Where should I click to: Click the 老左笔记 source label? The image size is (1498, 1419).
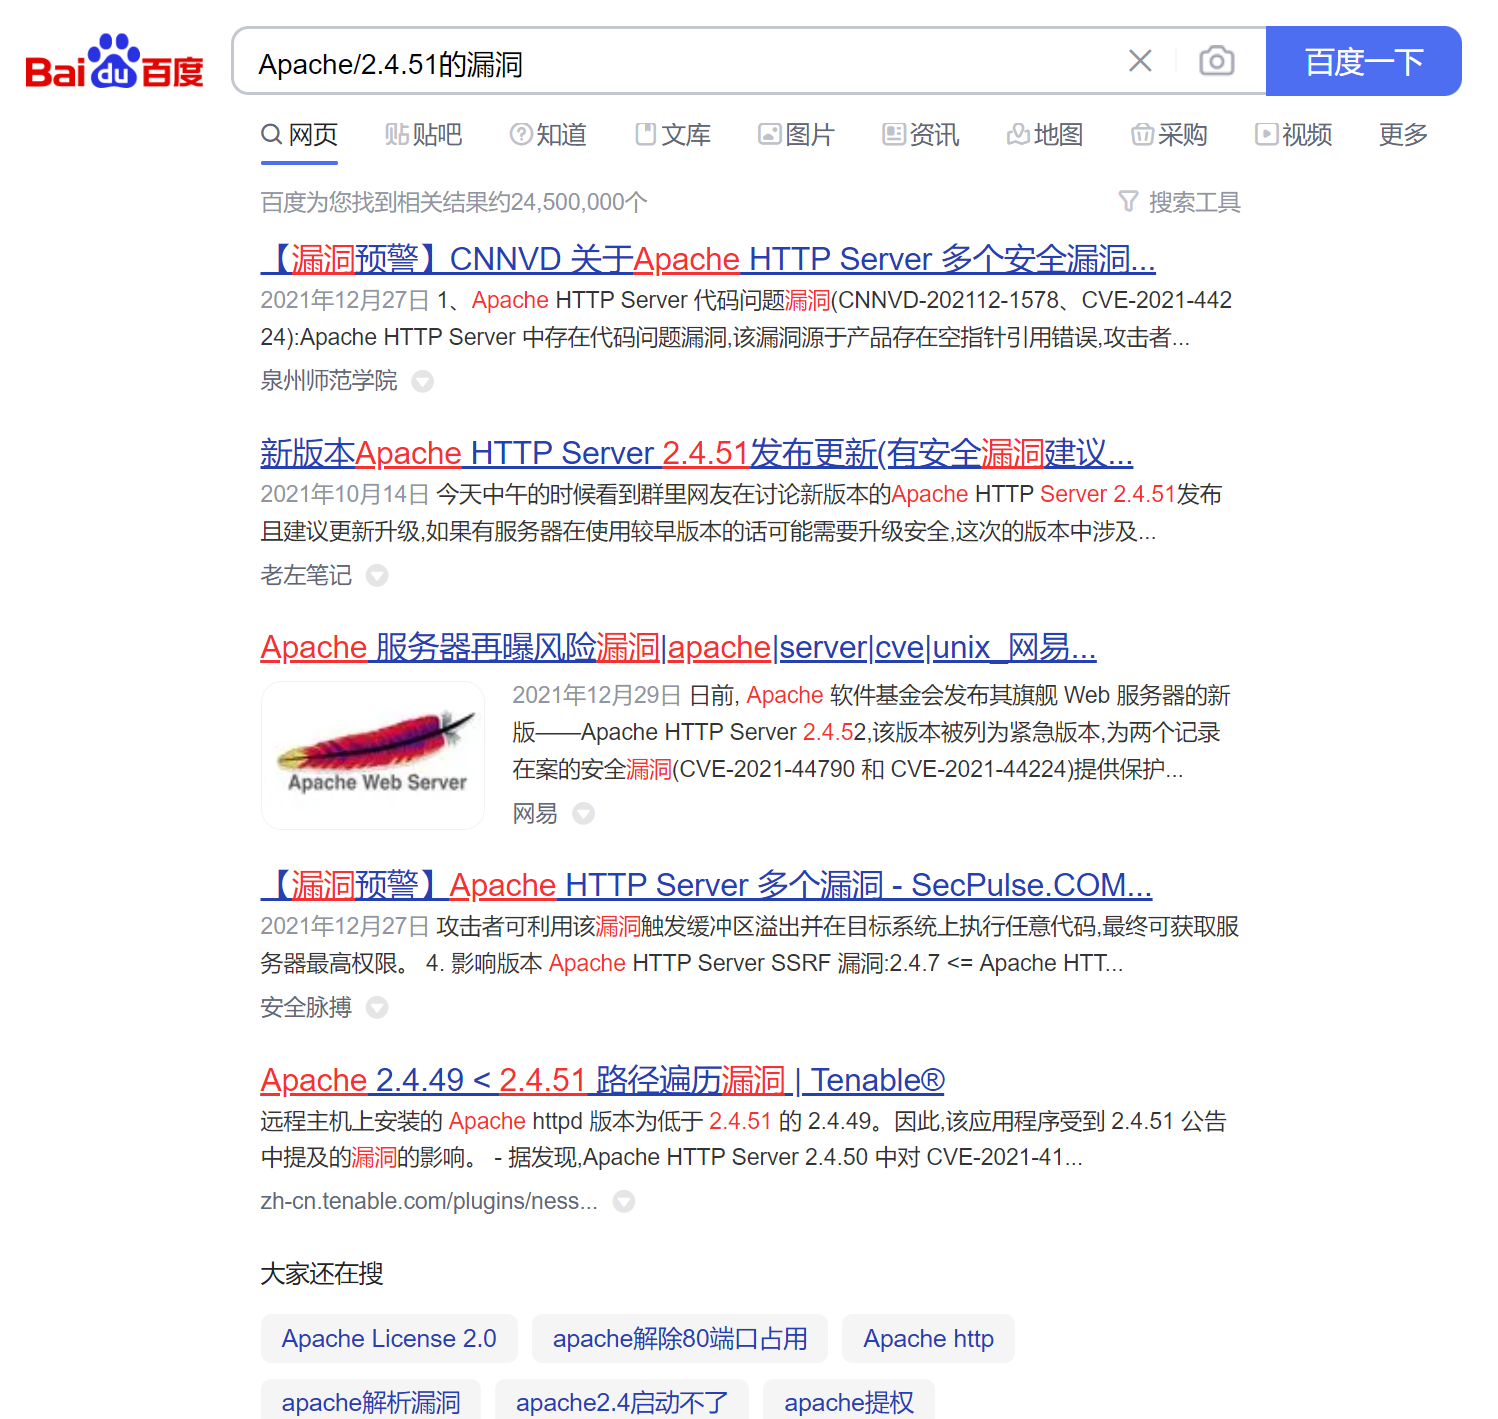click(x=306, y=575)
